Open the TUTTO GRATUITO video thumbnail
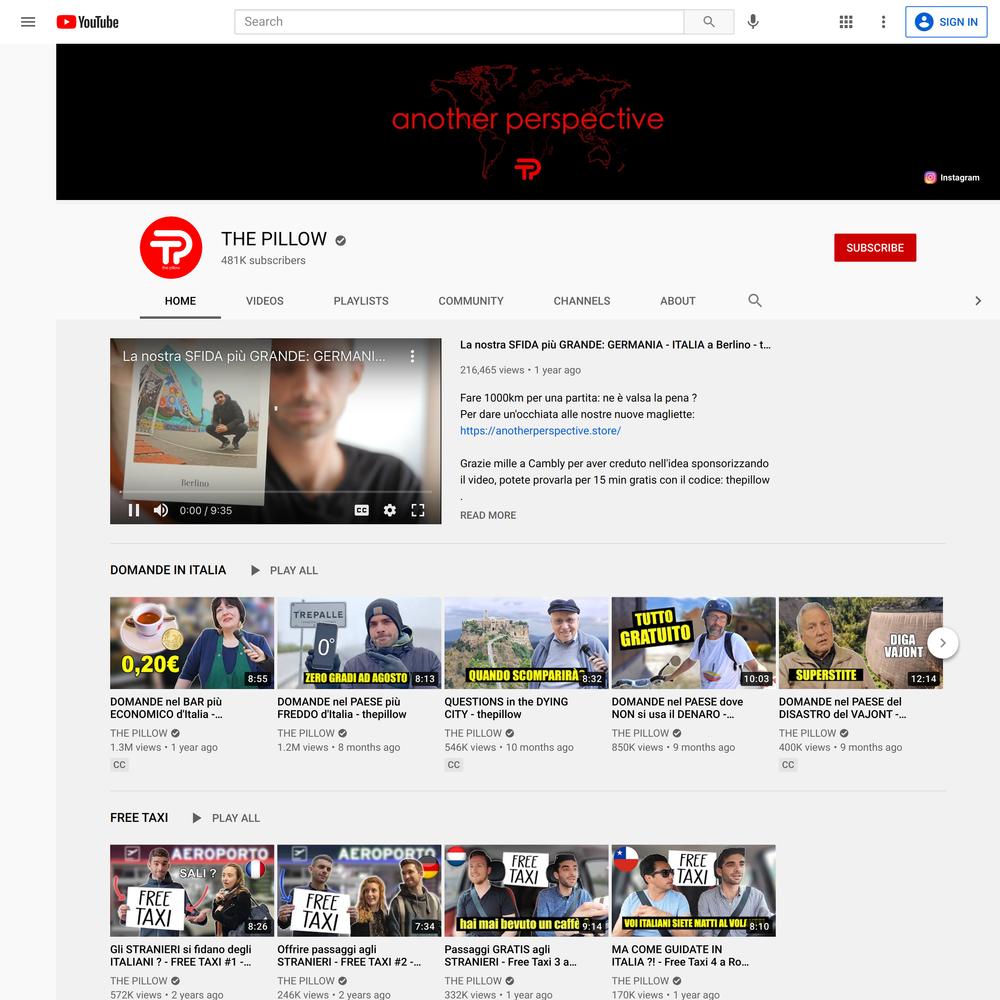Image resolution: width=1000 pixels, height=1000 pixels. (693, 643)
